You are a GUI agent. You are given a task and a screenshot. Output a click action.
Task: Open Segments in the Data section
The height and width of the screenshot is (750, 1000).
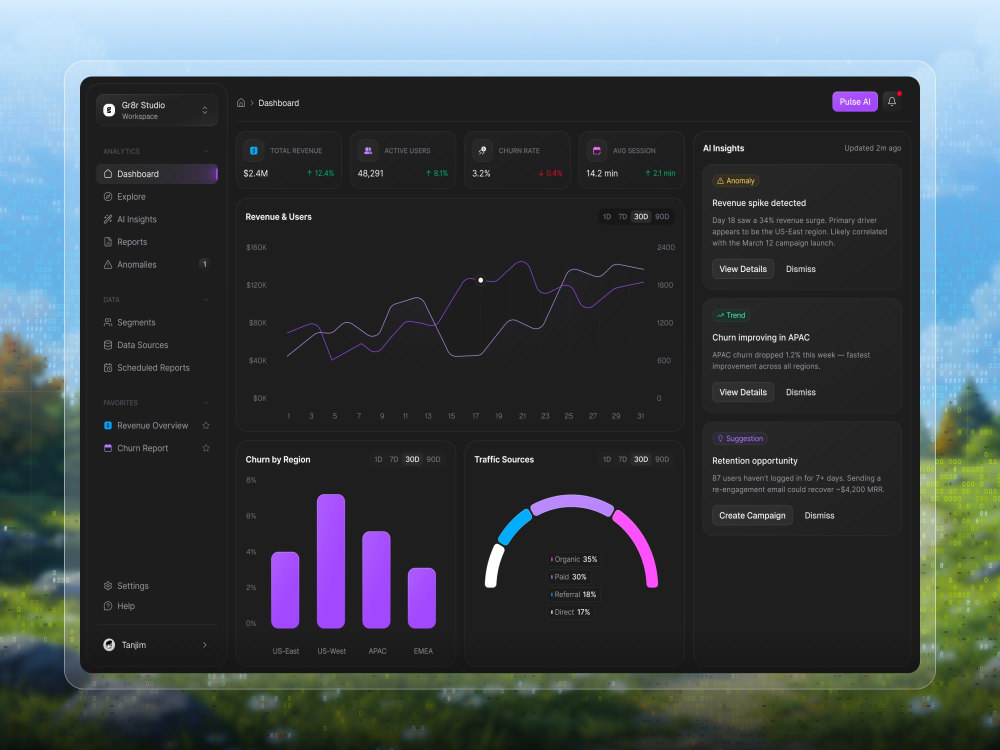(x=157, y=322)
